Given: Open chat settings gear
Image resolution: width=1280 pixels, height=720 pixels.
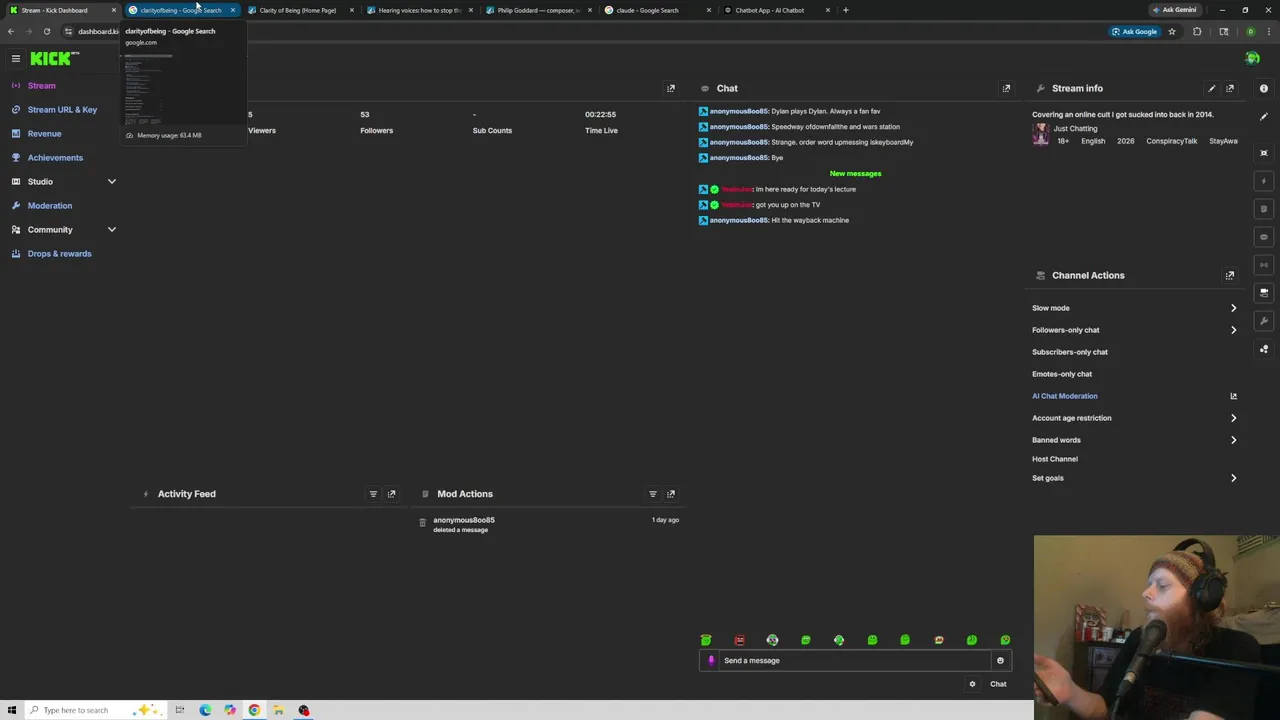Looking at the screenshot, I should point(972,684).
